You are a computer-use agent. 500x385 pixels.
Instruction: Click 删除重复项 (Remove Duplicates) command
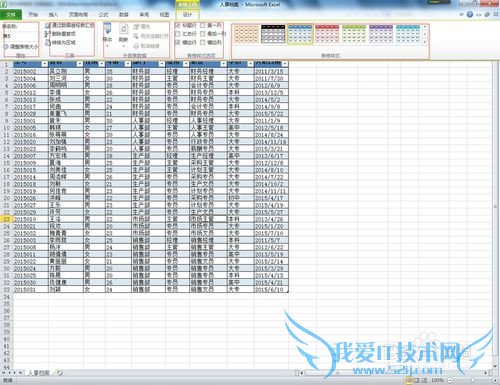60,34
